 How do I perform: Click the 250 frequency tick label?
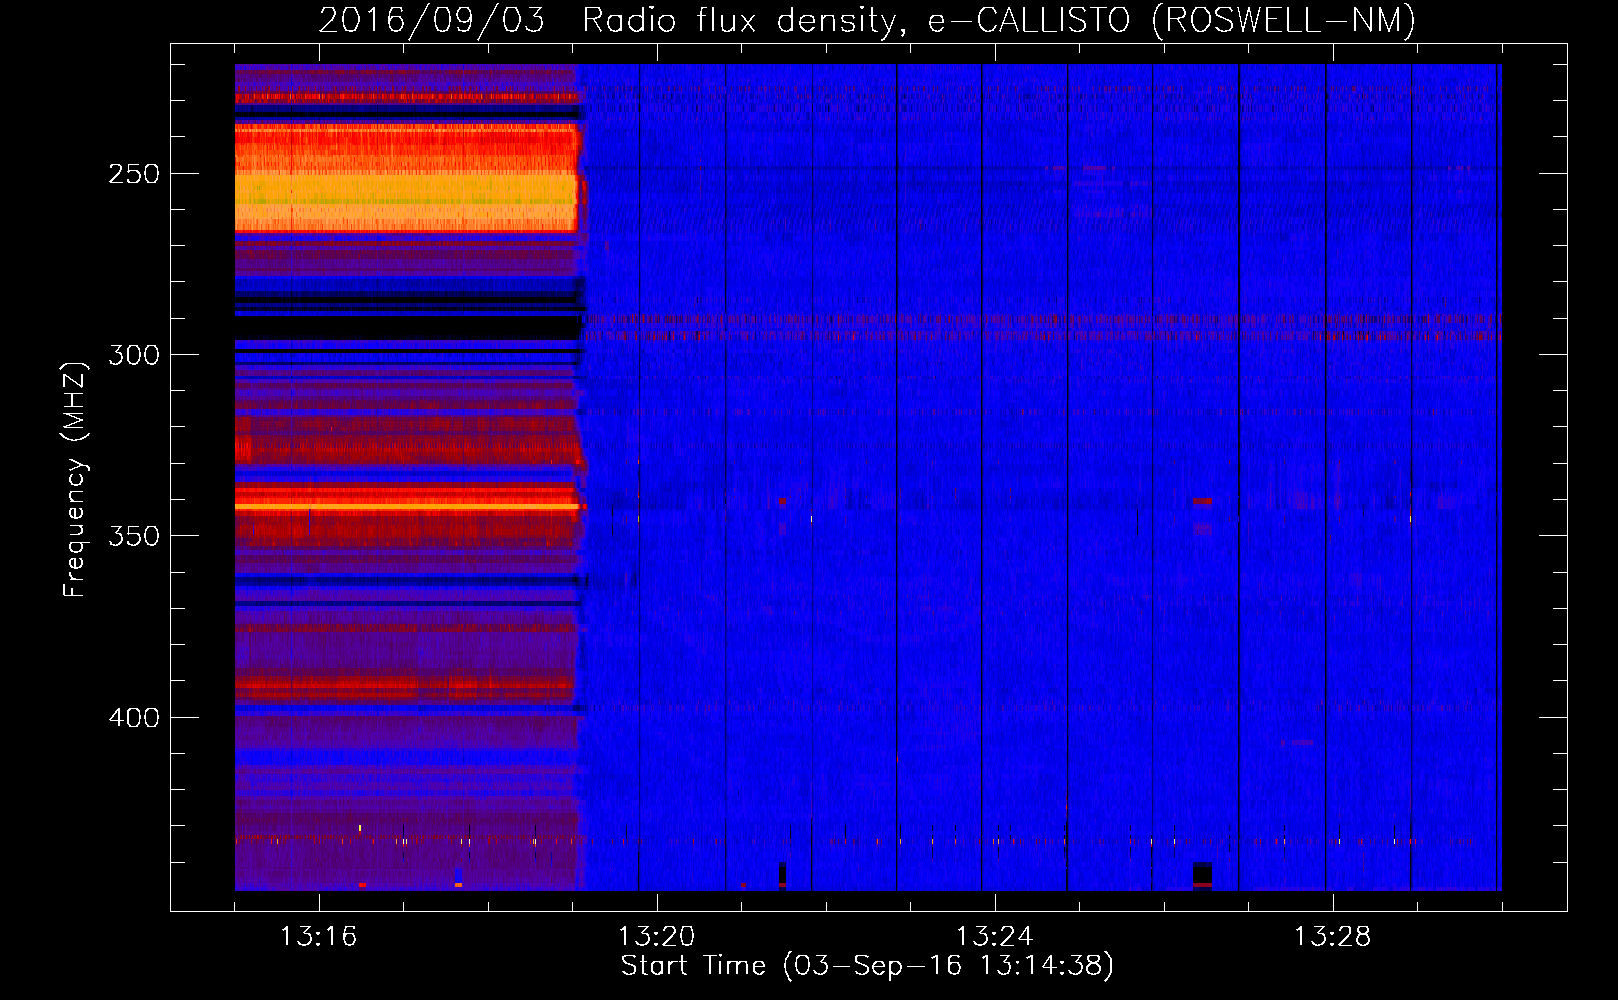[133, 174]
